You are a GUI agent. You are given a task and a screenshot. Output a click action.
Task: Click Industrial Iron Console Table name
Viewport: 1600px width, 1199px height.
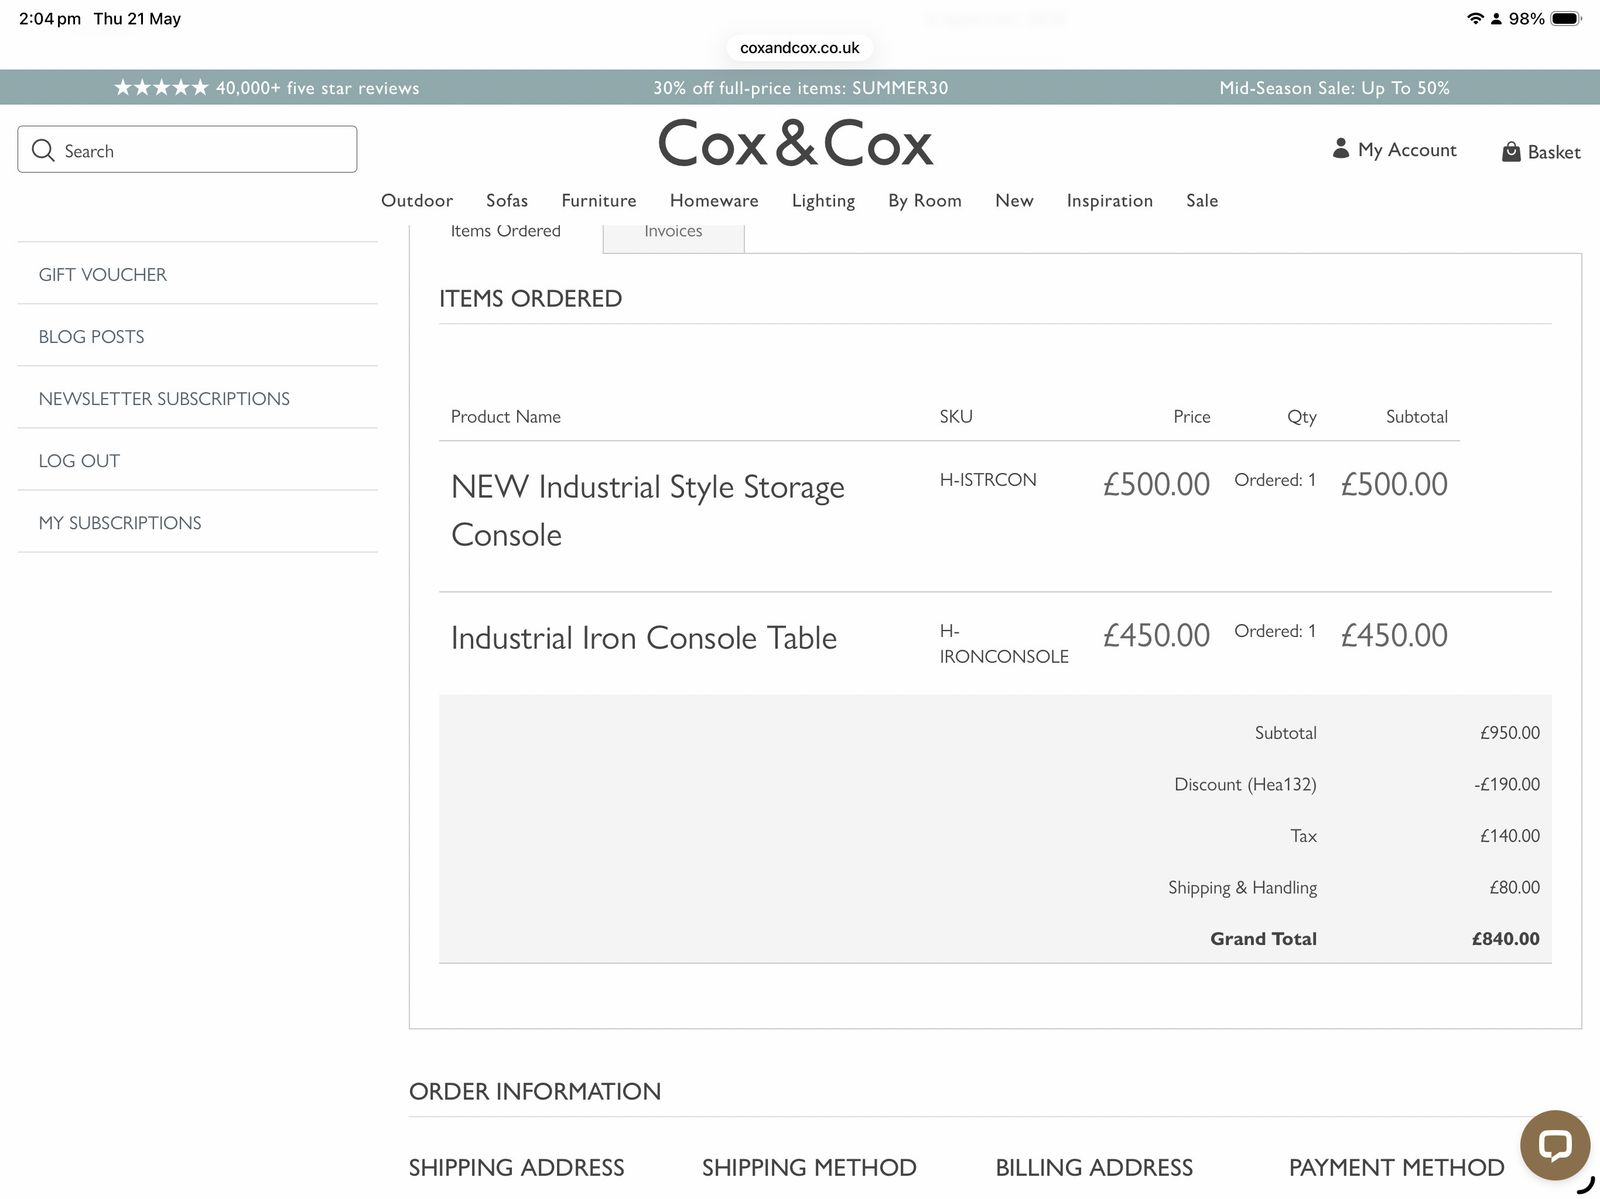pos(644,637)
